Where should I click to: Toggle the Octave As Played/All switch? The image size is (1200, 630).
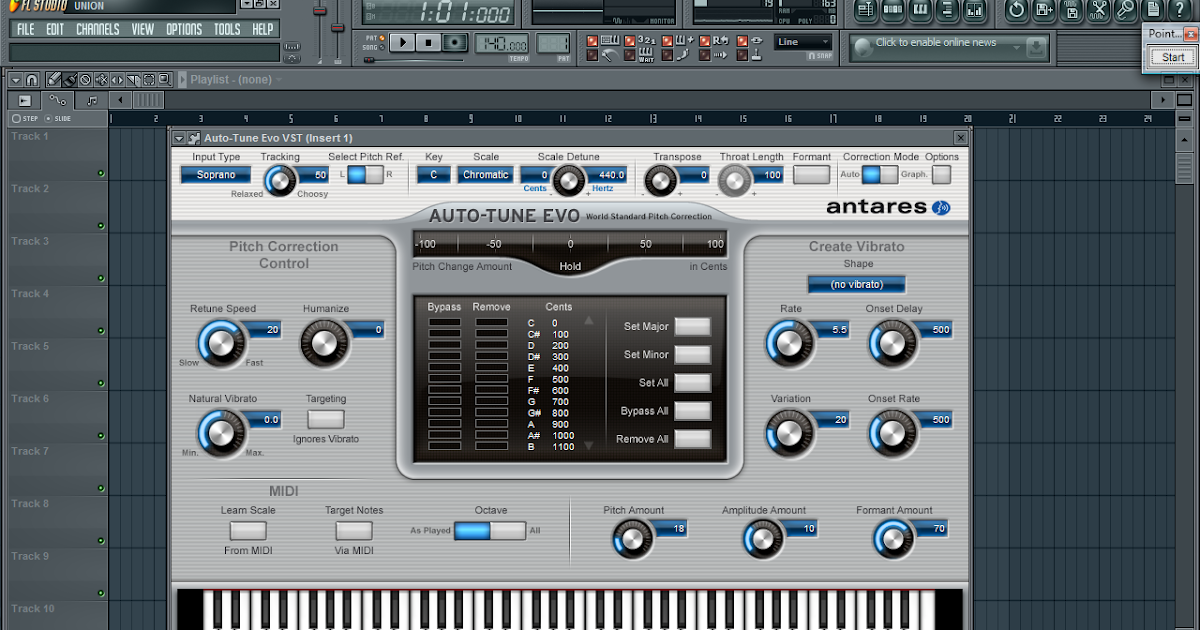coord(490,530)
